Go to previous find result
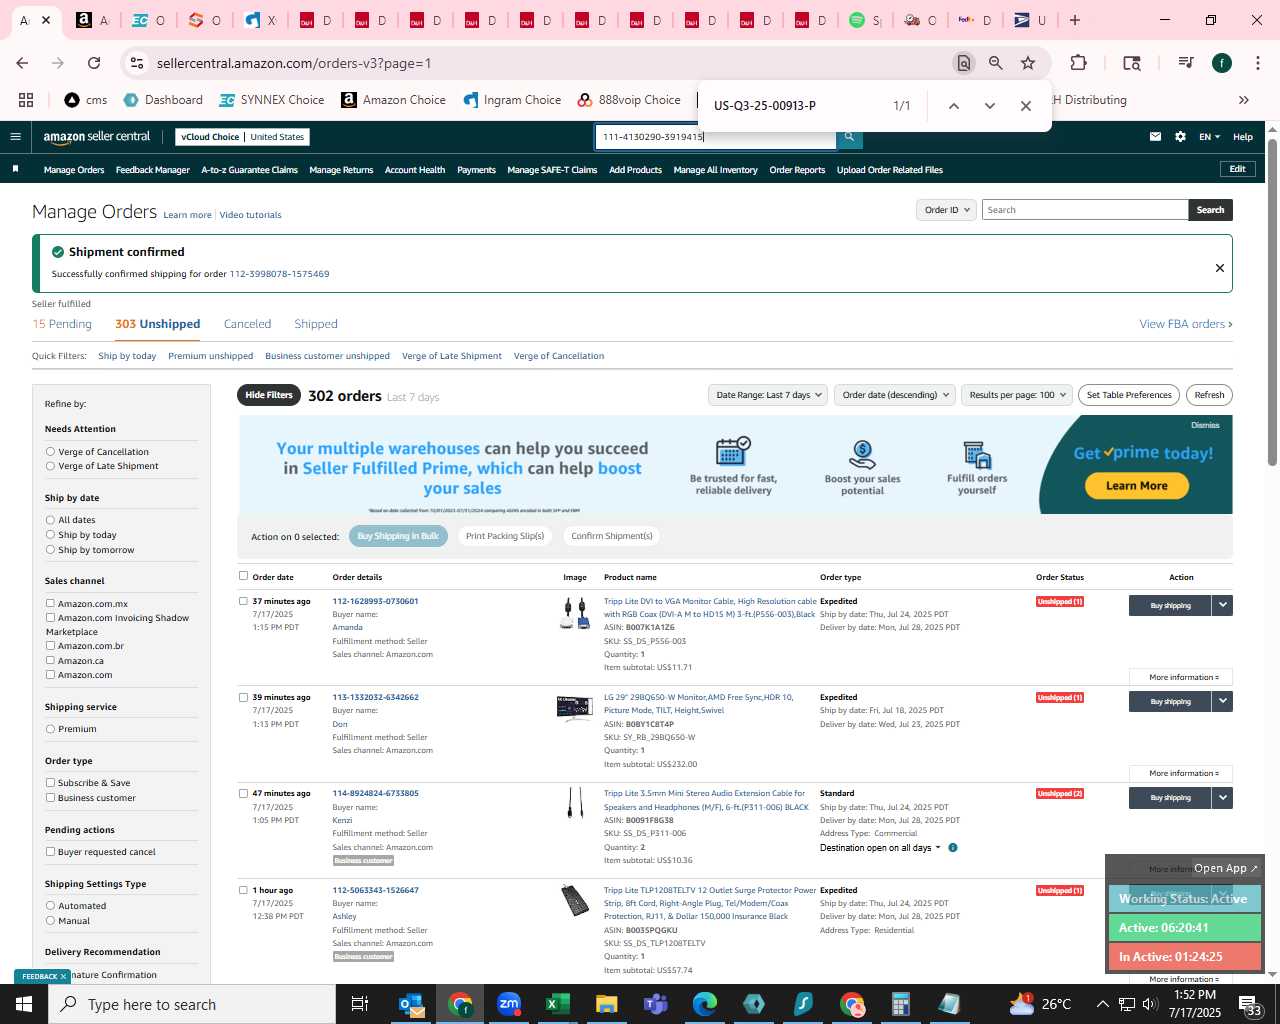Image resolution: width=1280 pixels, height=1024 pixels. (954, 106)
